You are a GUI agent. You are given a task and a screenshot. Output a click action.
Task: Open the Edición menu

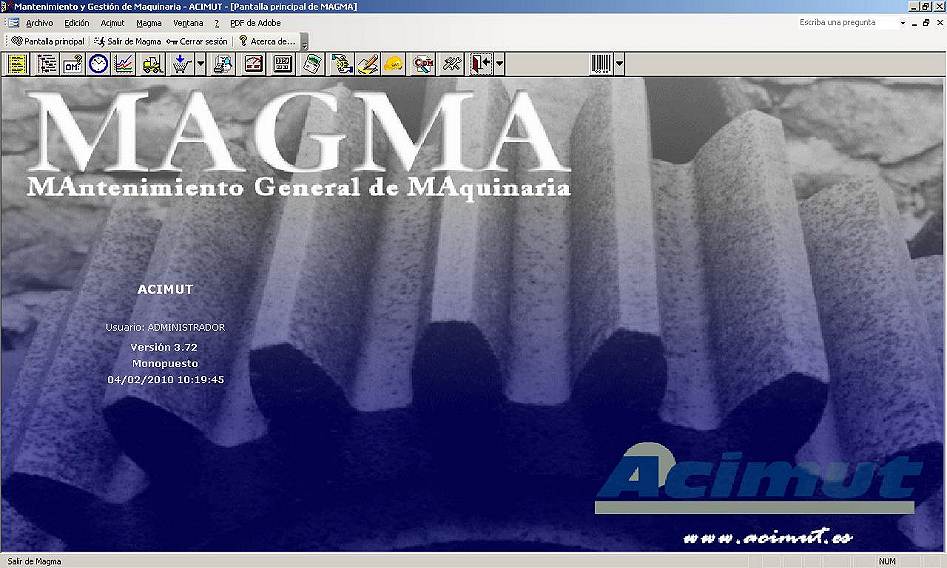pyautogui.click(x=77, y=23)
